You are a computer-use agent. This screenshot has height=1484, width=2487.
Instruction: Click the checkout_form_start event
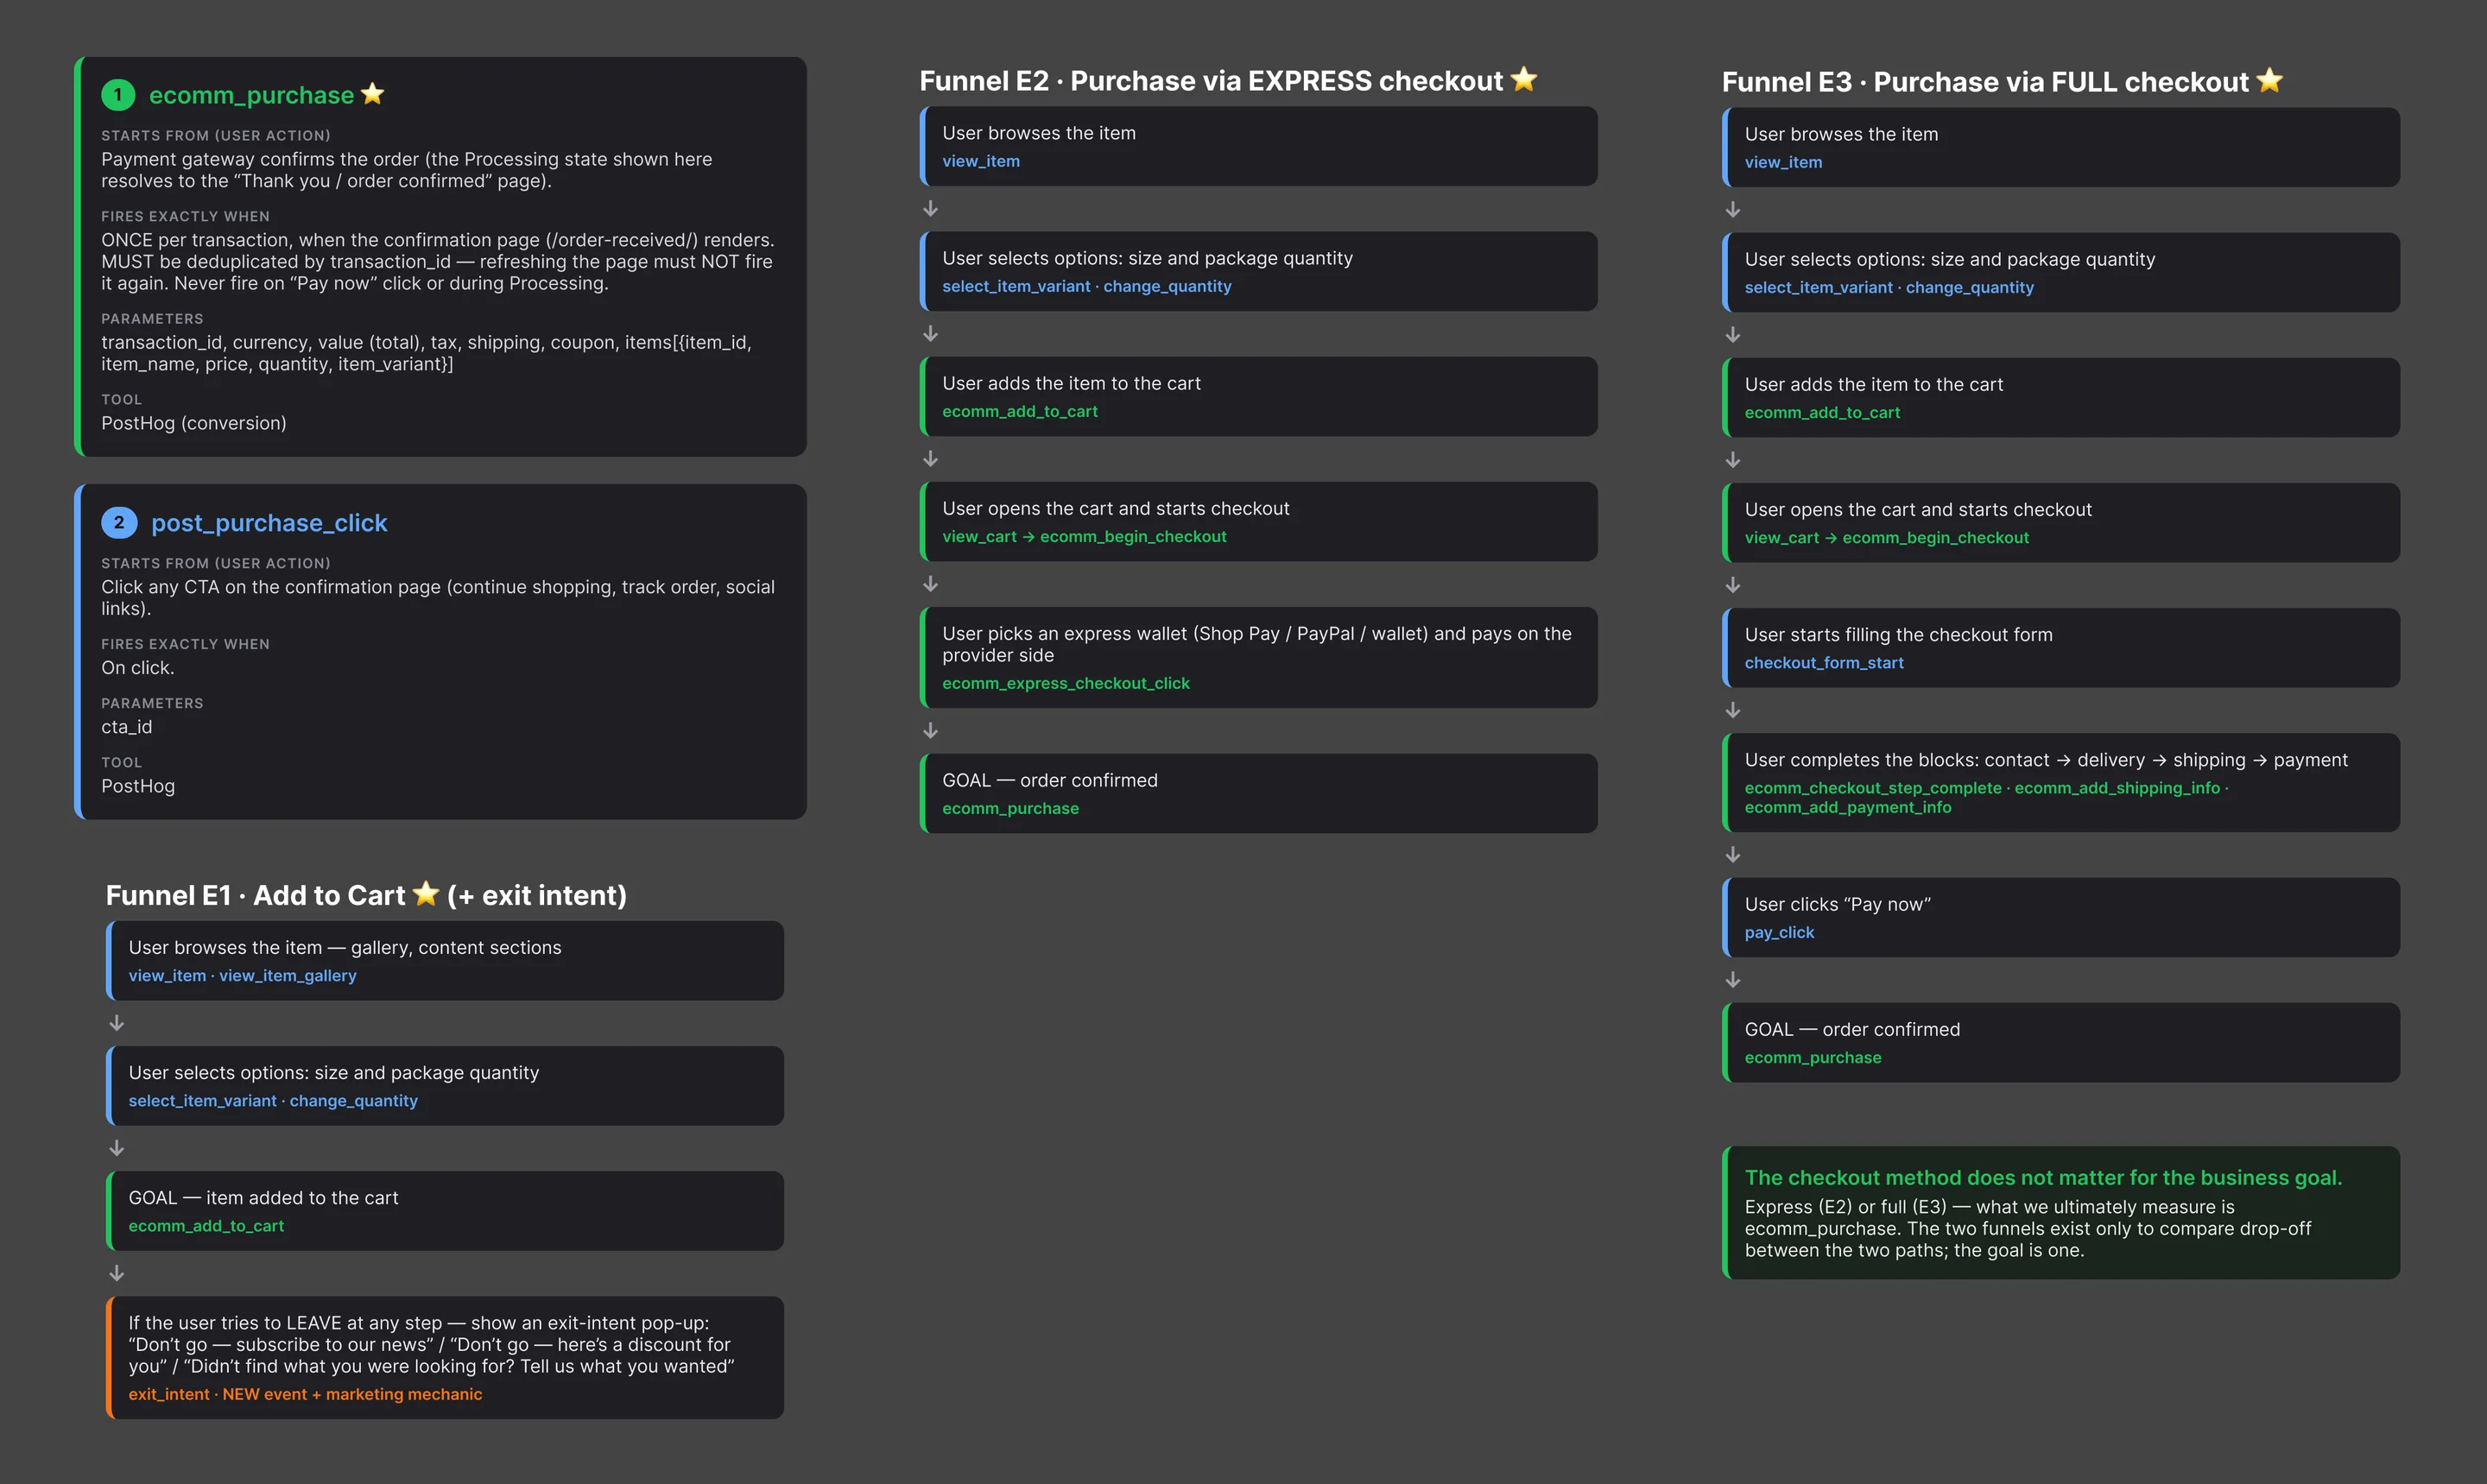pos(1824,662)
